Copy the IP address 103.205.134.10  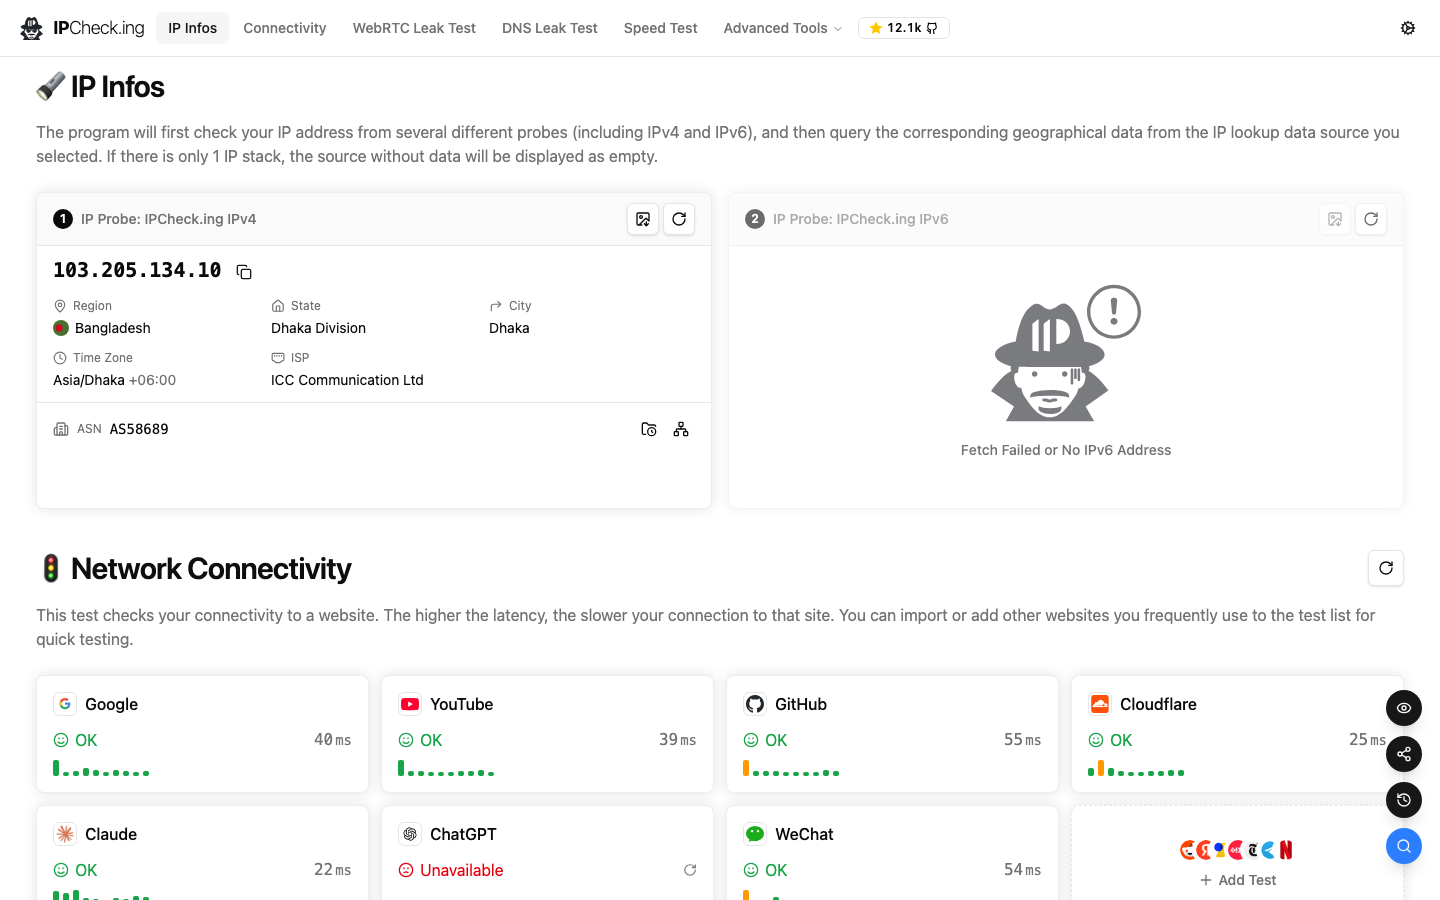pyautogui.click(x=244, y=272)
